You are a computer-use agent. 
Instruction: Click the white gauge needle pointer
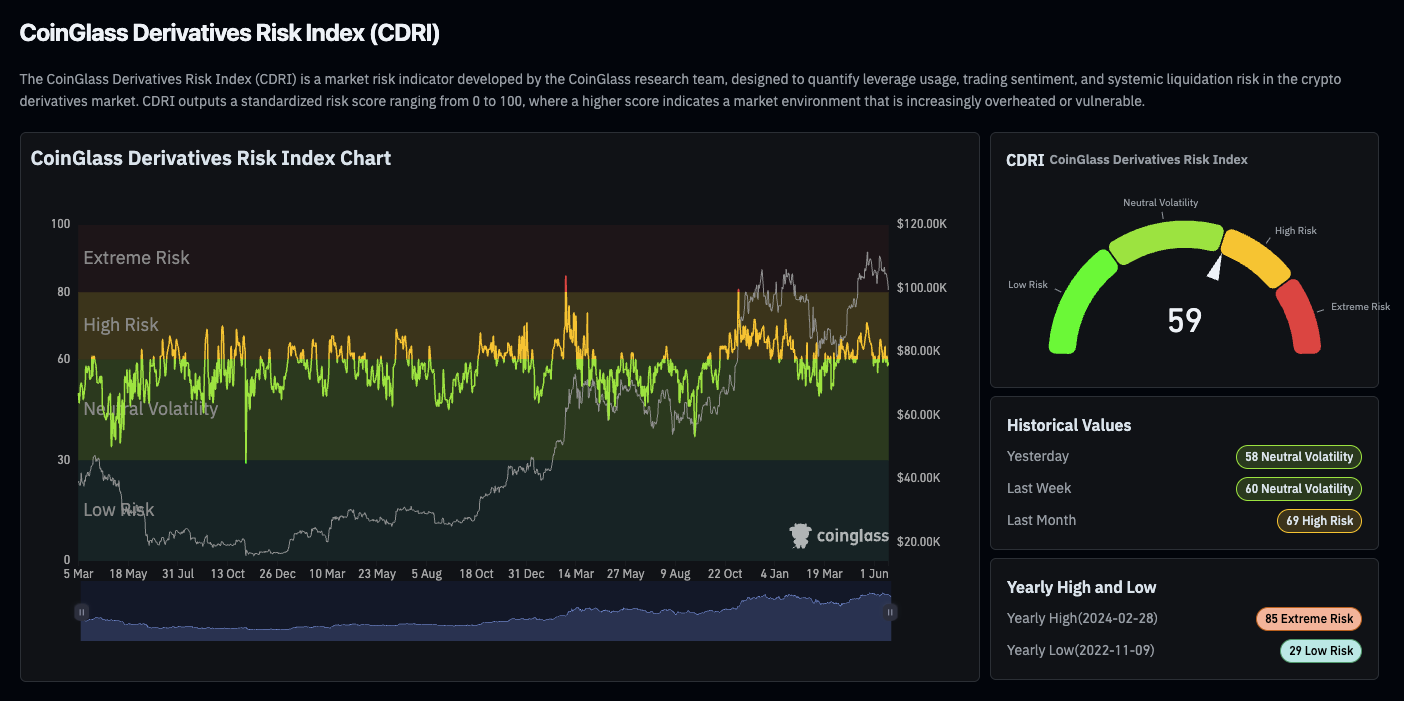[1215, 268]
